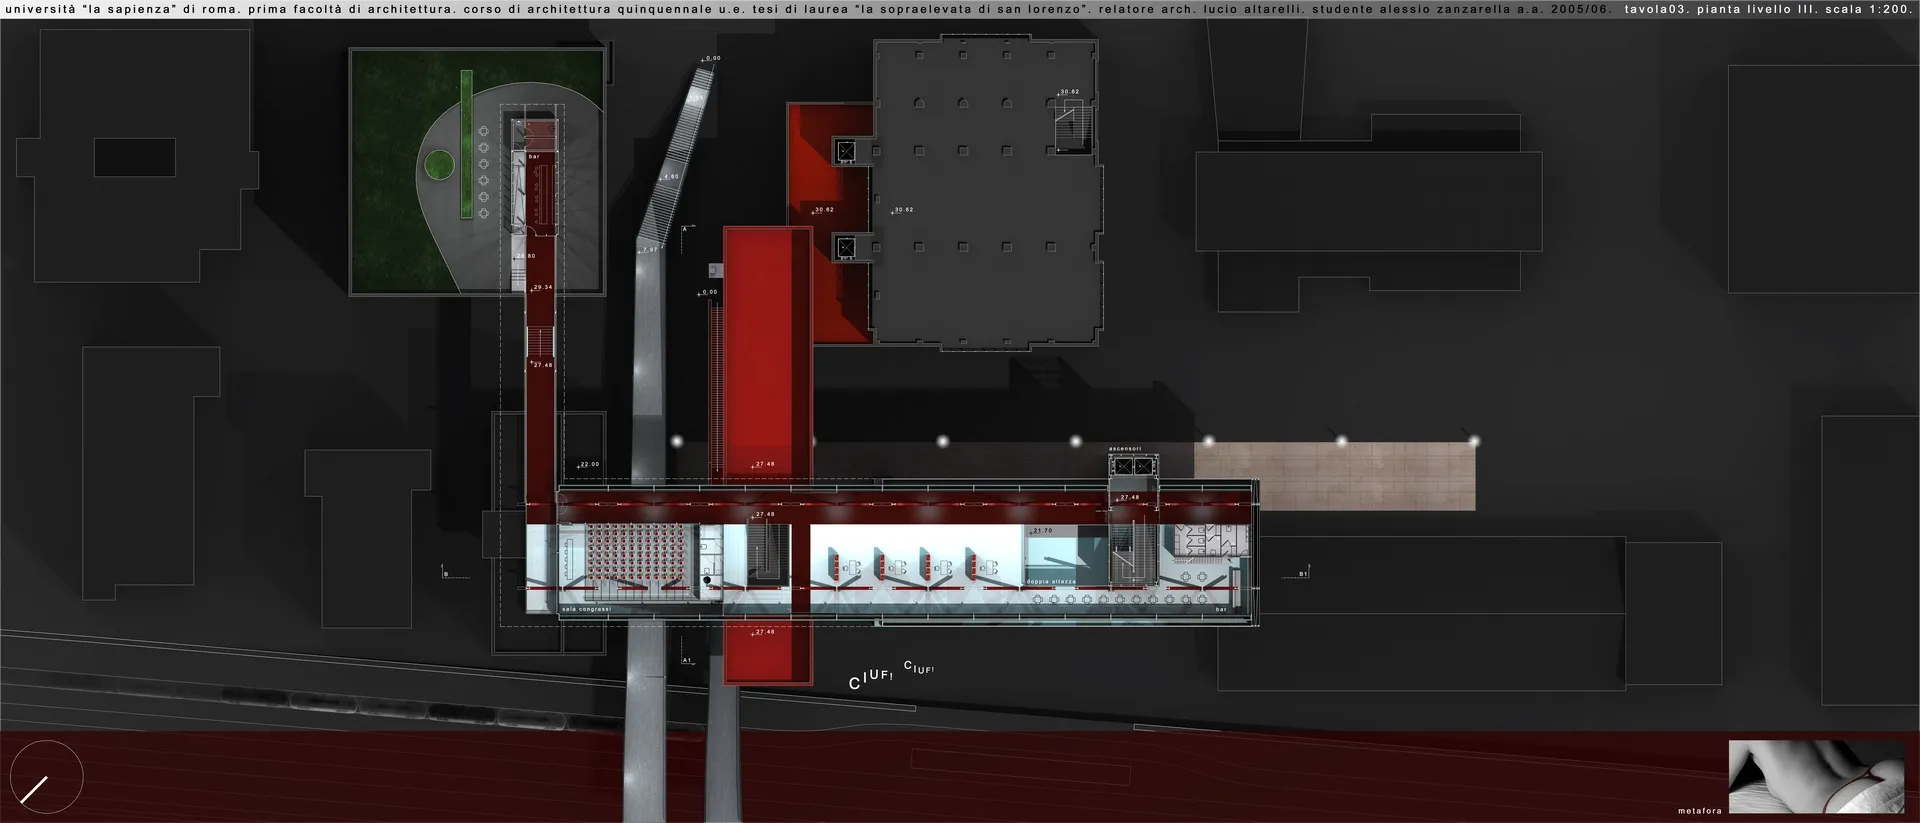Screen dimensions: 1920x823
Task: Click the 22.00 elevation marker
Action: click(588, 464)
